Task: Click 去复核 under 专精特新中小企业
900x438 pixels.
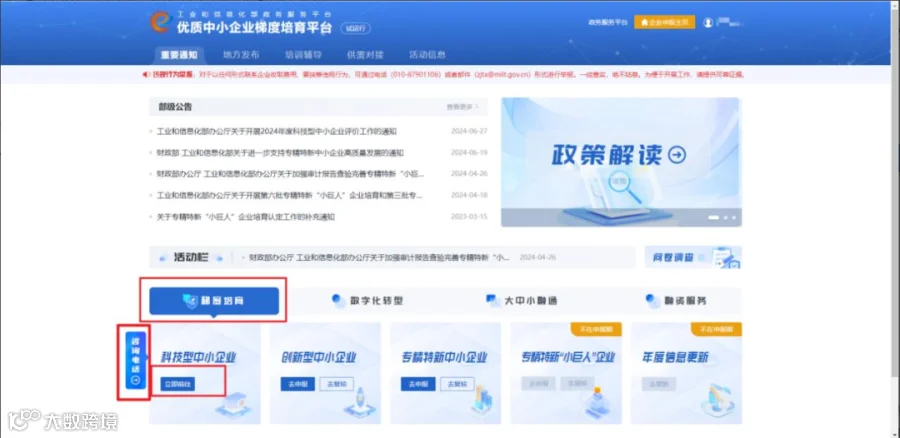Action: click(457, 384)
